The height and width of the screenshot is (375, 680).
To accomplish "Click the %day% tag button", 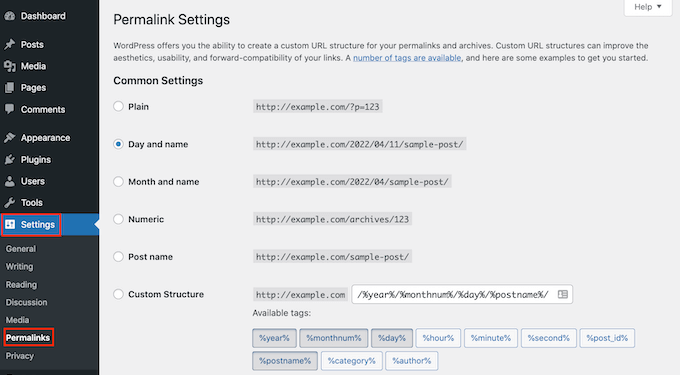I will (392, 338).
